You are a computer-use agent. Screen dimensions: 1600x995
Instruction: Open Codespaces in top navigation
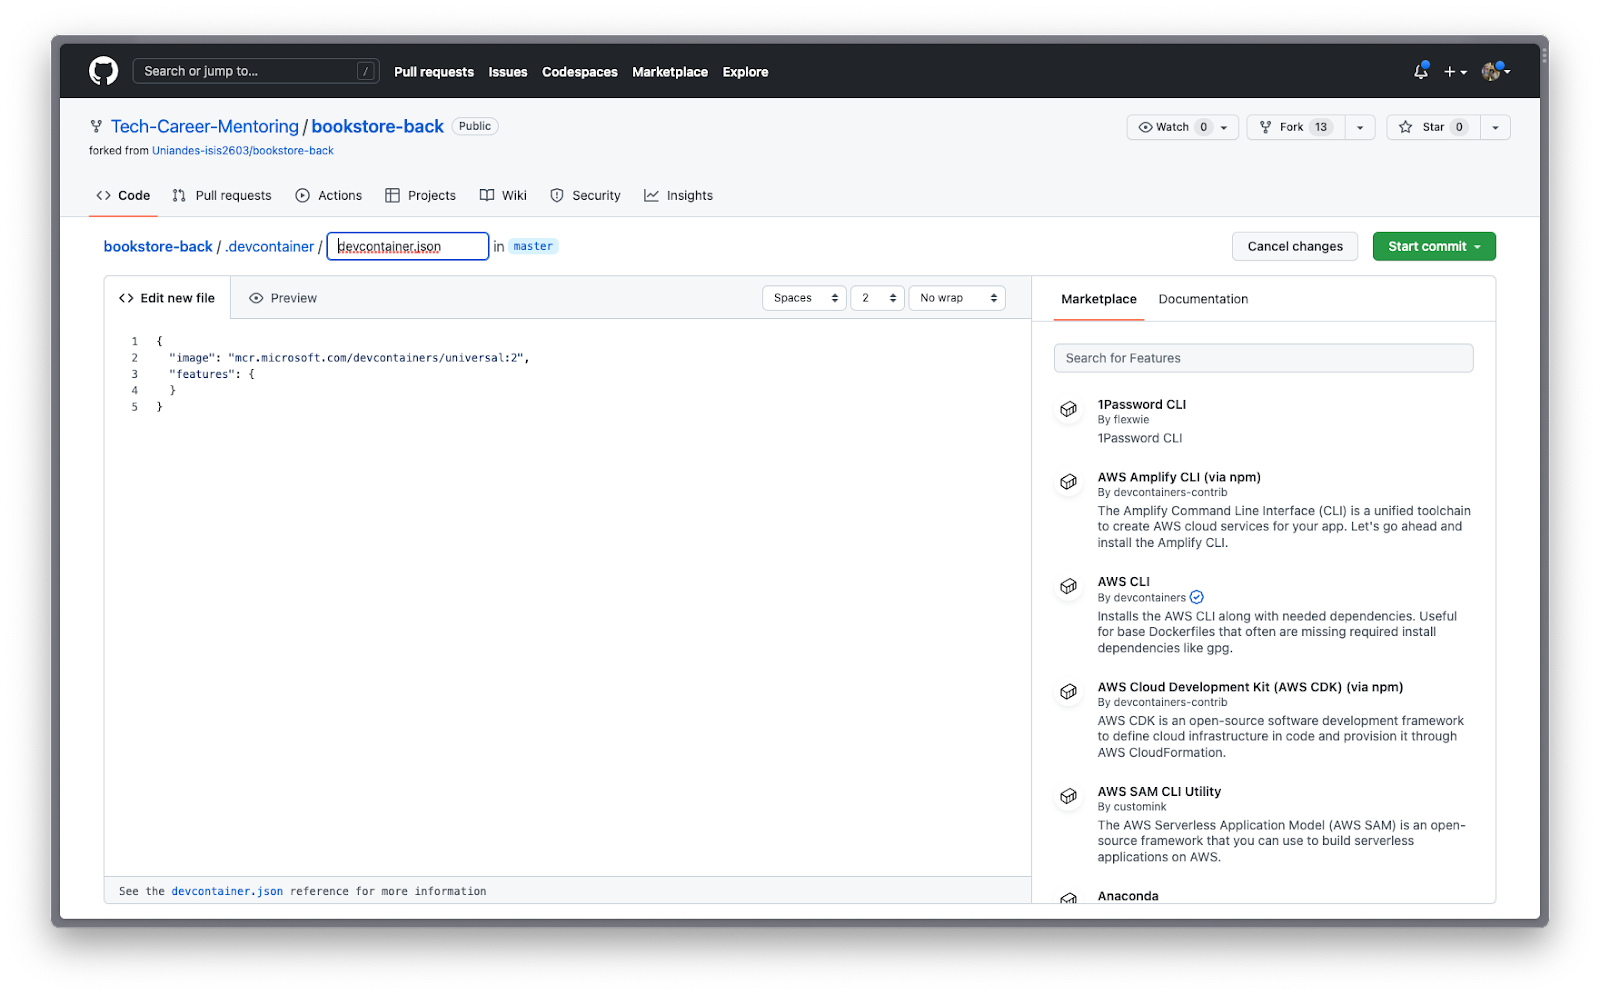pos(580,72)
